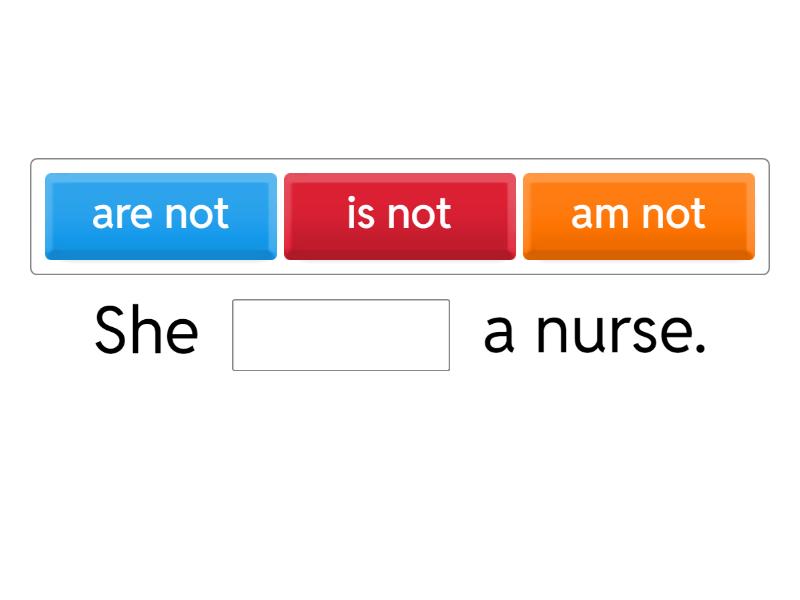Viewport: 800px width, 600px height.
Task: Choose the rightmost word bank option
Action: [638, 216]
